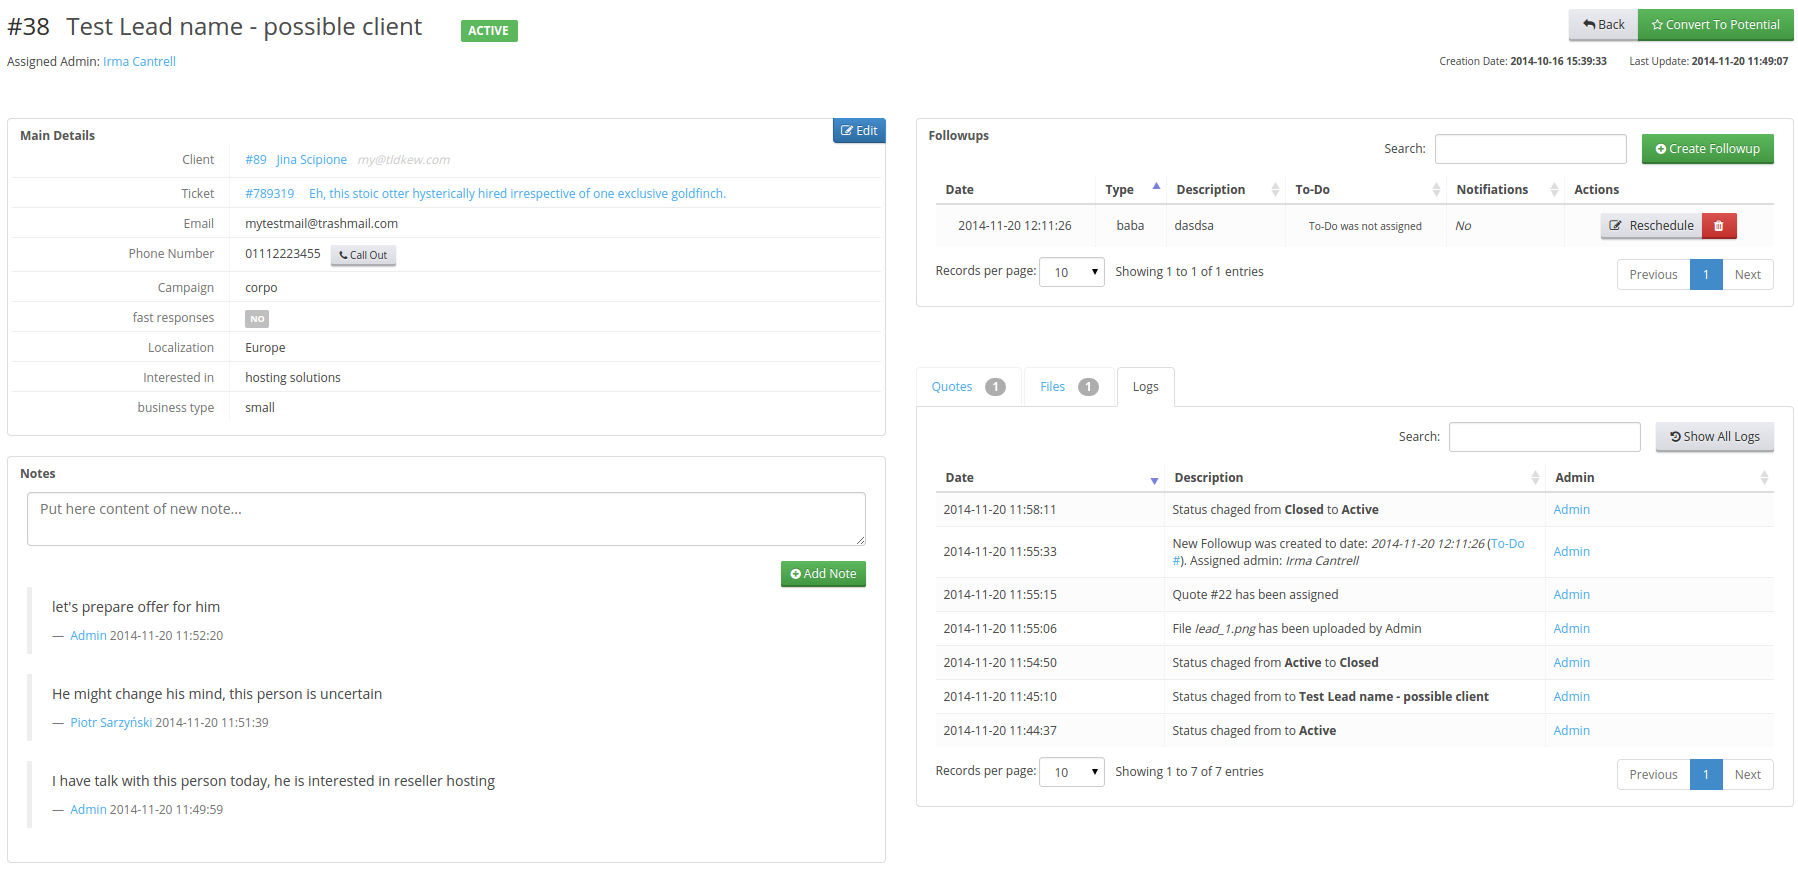Go to Next page in Followups
1798x871 pixels.
pos(1747,275)
